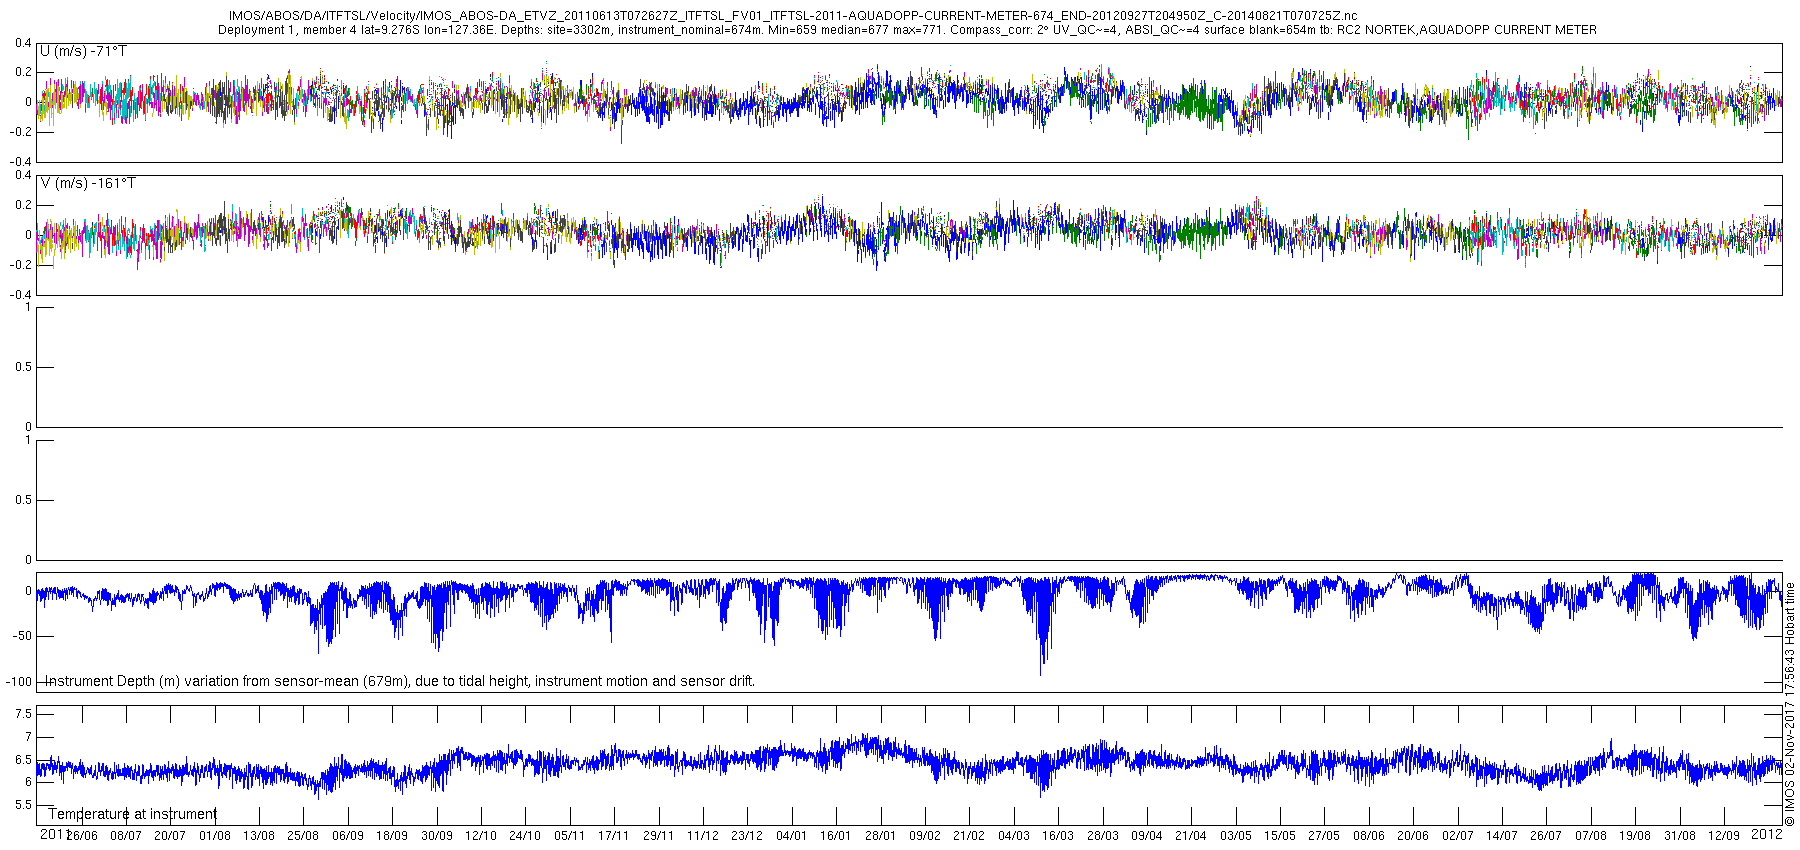Select the 'U (m/s) -71°T' panel label
Image resolution: width=1800 pixels, height=850 pixels.
point(83,51)
